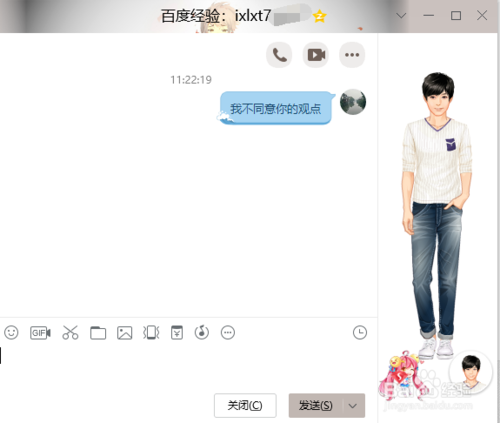Send a picture using the image icon
Viewport: 500px width, 423px height.
click(x=125, y=333)
